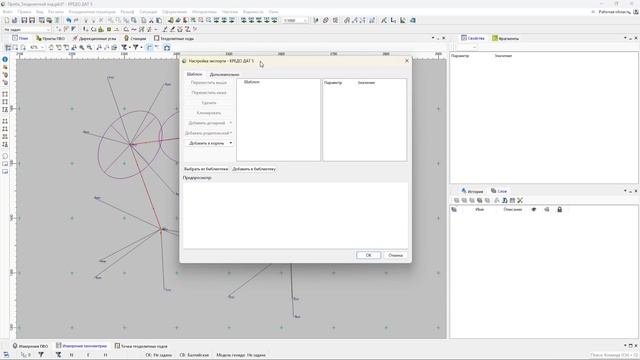640x360 pixels.
Task: Open the Пункты ПВО tab
Action: coord(51,38)
